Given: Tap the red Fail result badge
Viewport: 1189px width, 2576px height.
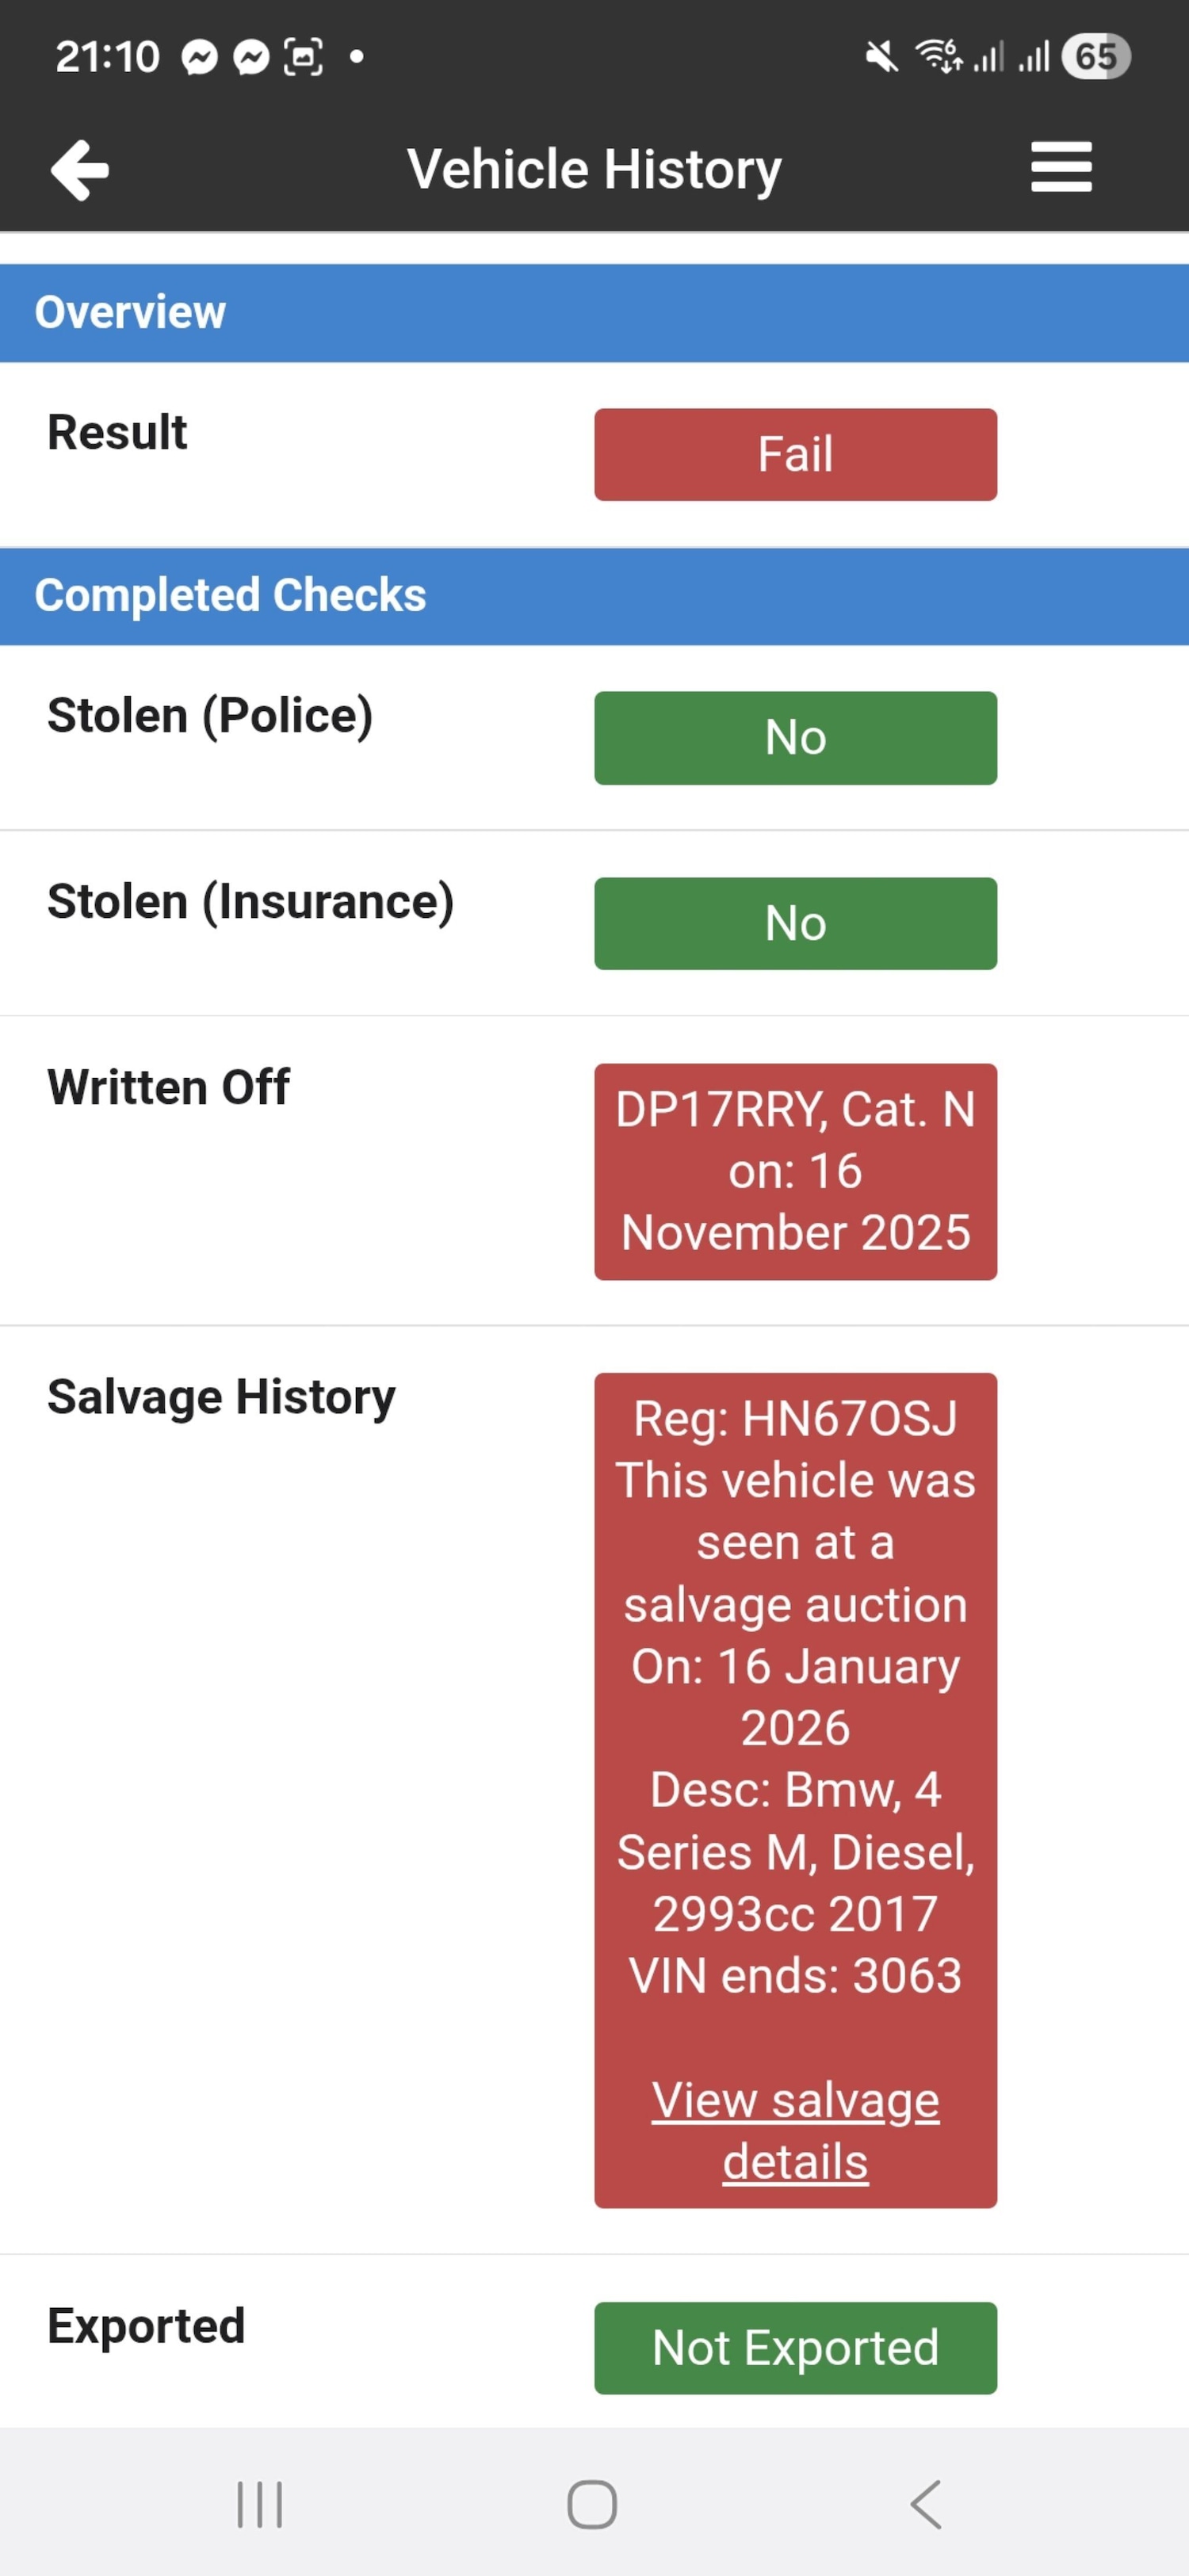Looking at the screenshot, I should pos(795,455).
